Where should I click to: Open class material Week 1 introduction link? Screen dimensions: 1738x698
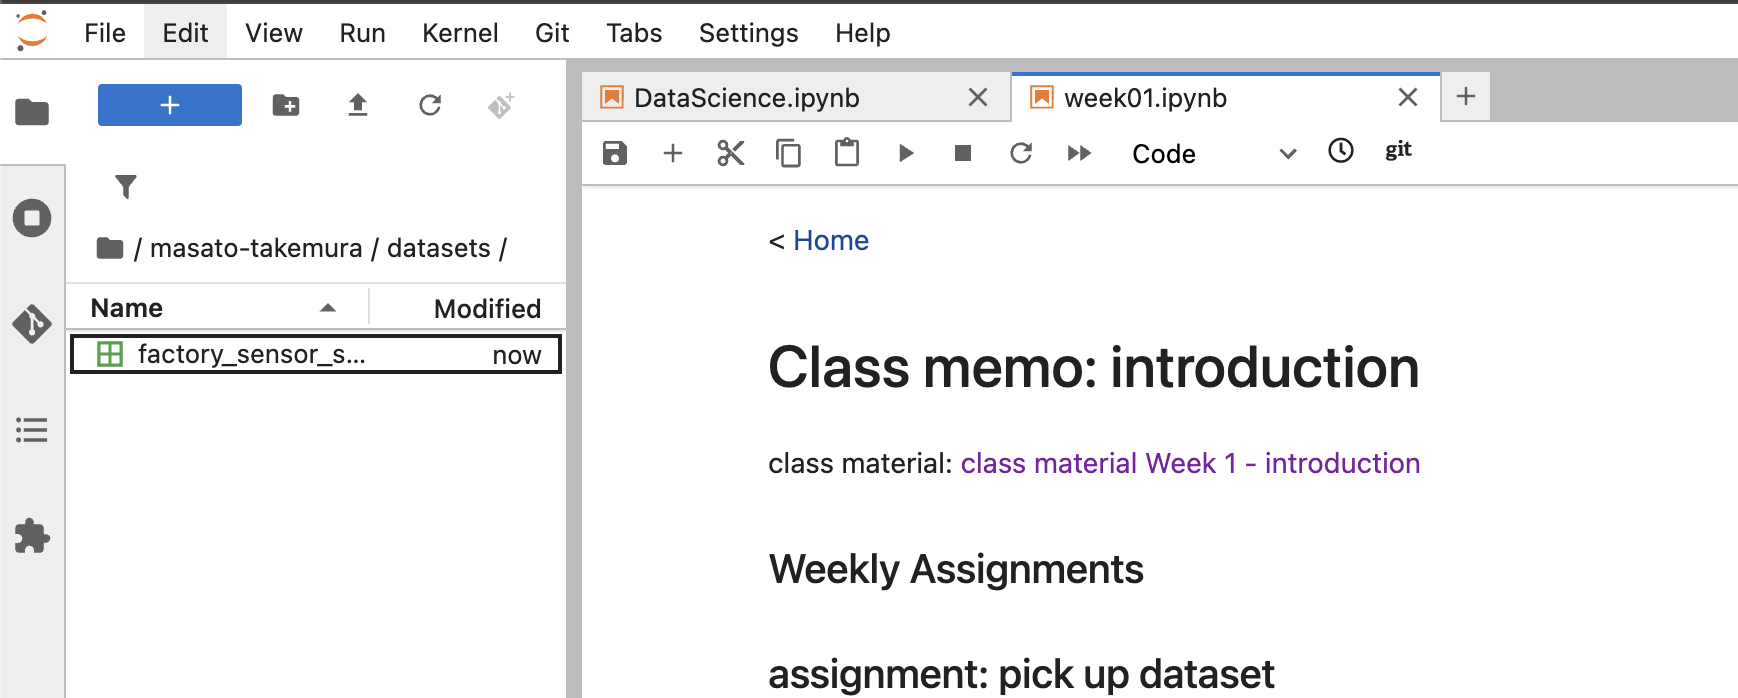pyautogui.click(x=1190, y=464)
